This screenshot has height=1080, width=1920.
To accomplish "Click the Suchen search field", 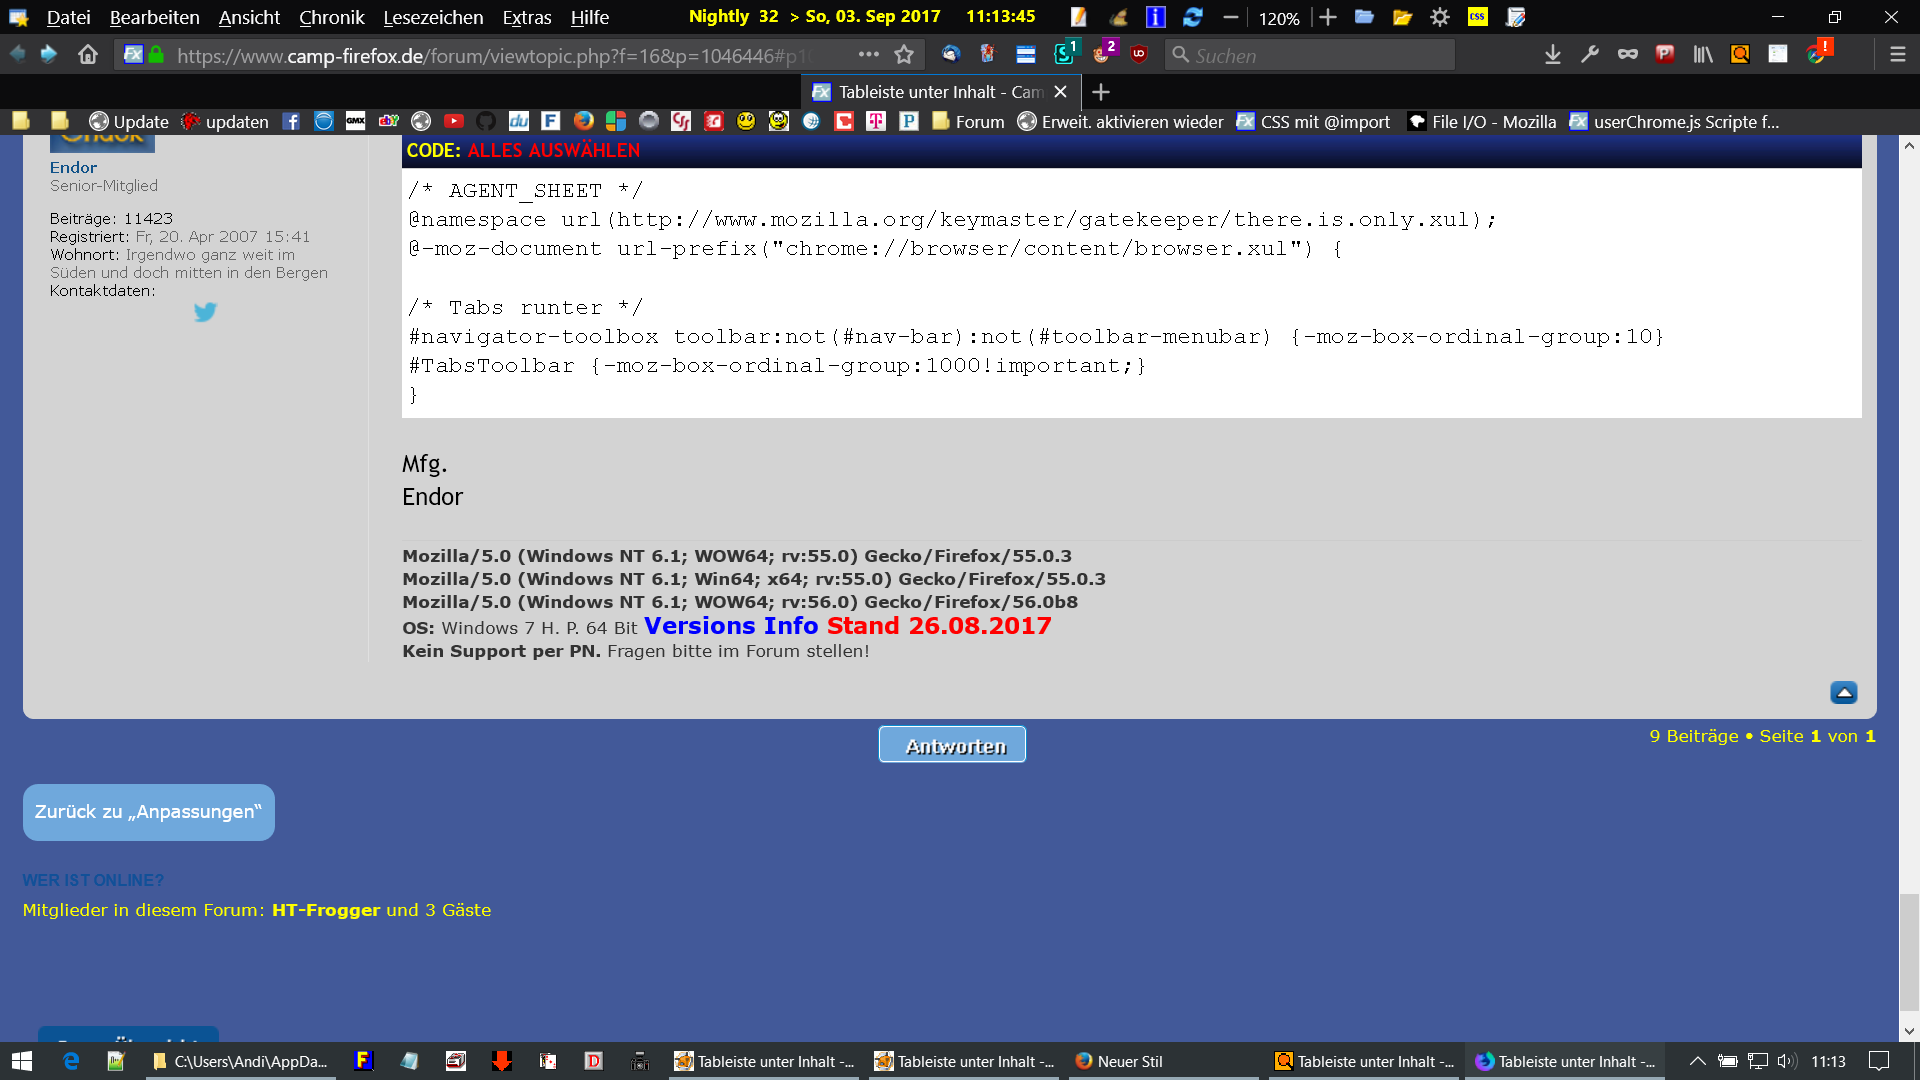I will point(1310,55).
